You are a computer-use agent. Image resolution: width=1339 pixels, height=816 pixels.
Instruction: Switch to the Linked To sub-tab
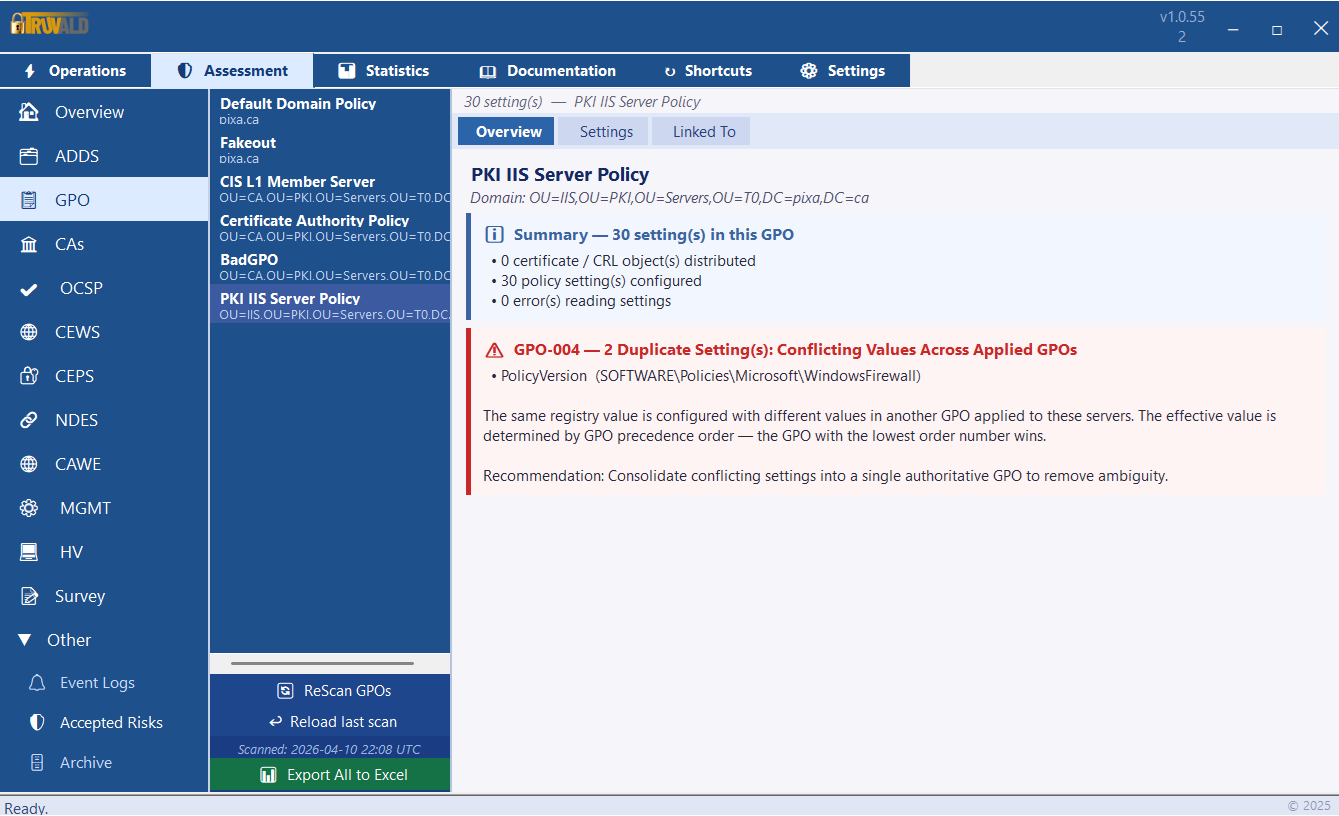click(x=703, y=132)
